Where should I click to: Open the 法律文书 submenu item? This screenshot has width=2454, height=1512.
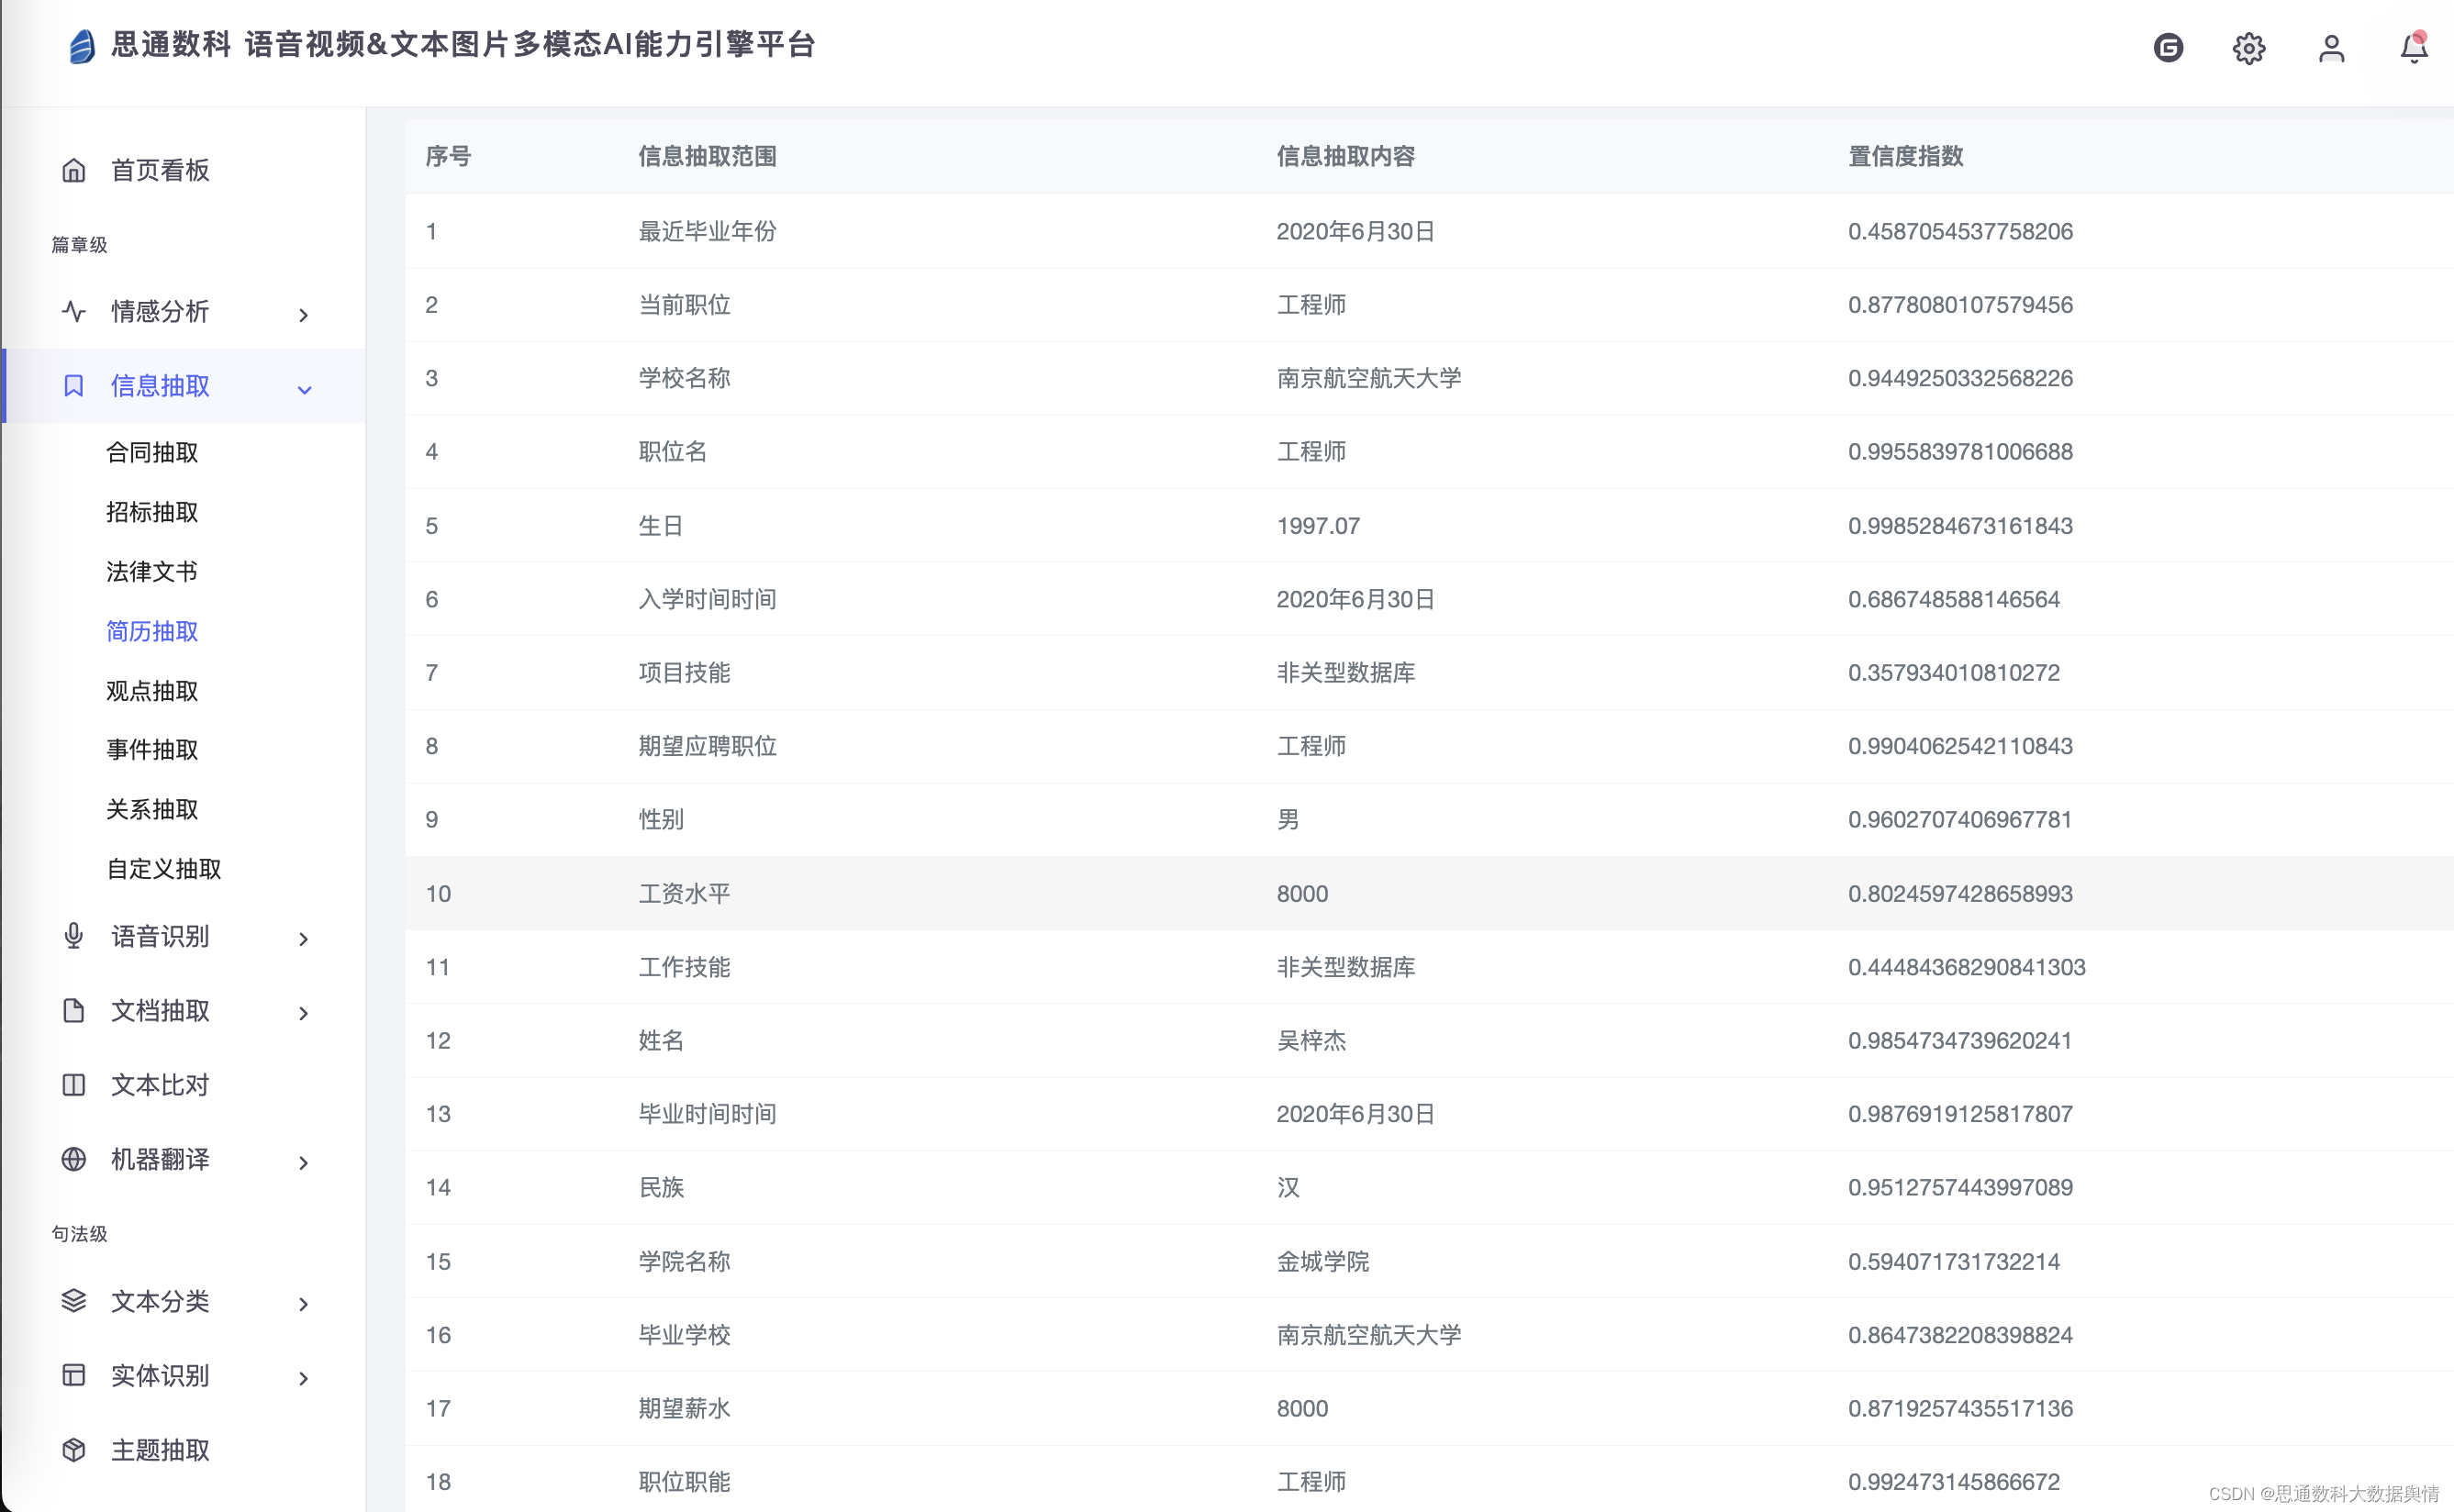click(x=152, y=572)
